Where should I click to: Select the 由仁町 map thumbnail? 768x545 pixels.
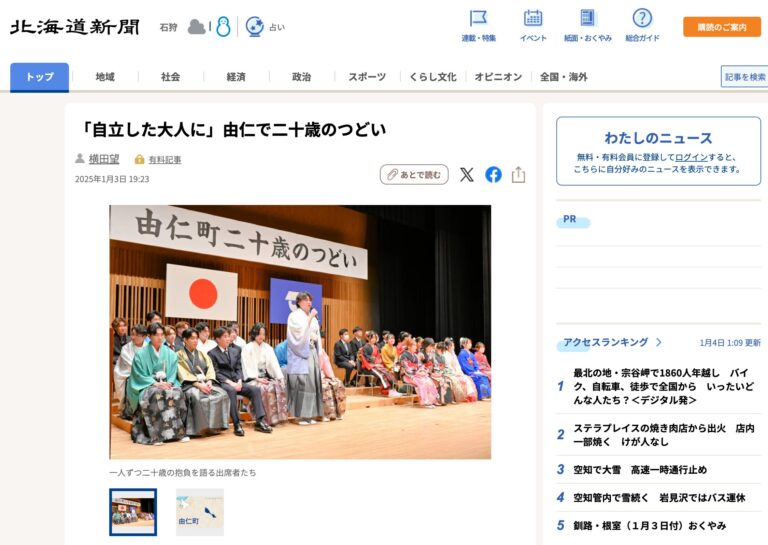[x=199, y=512]
